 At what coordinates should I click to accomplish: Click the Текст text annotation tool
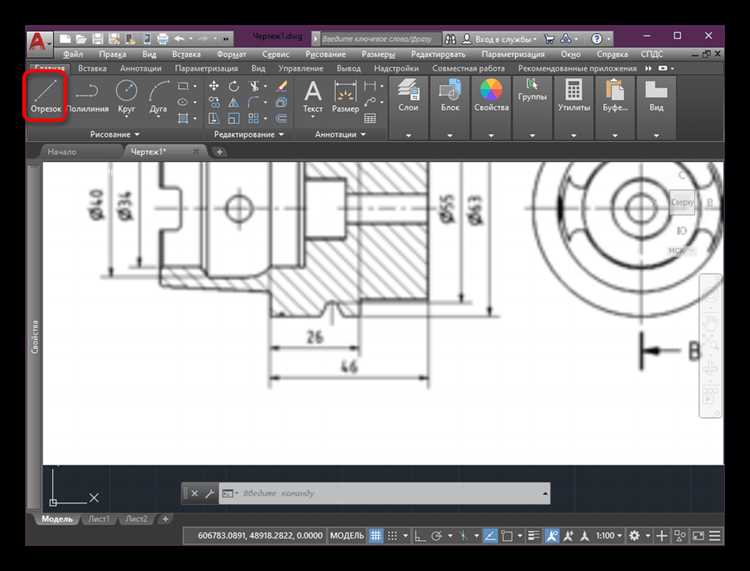[x=313, y=96]
